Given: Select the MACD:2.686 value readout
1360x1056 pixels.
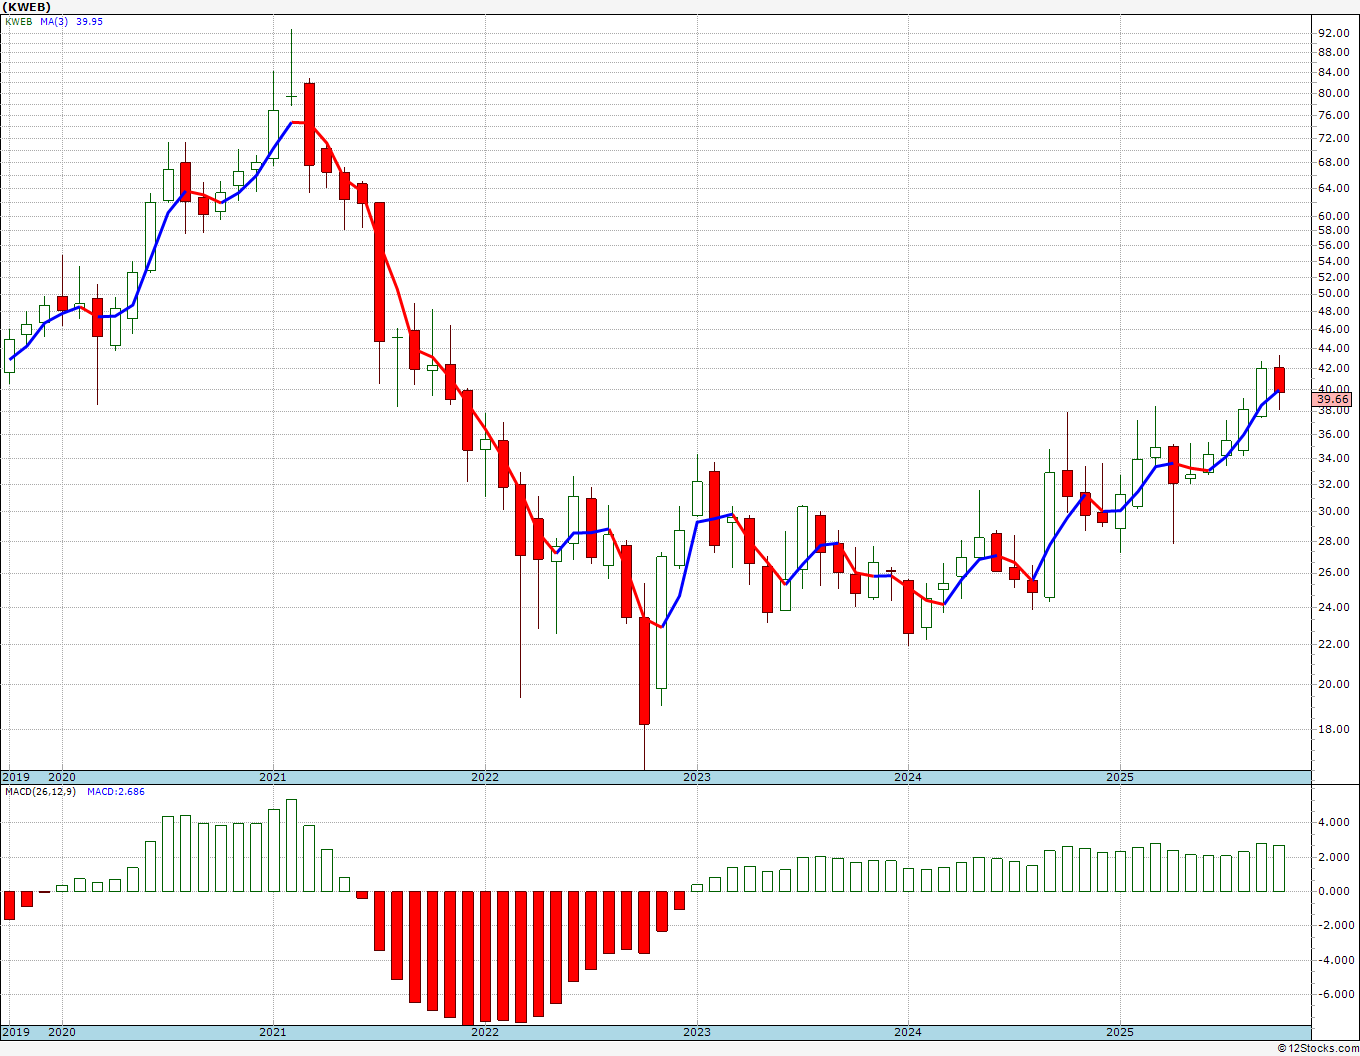Looking at the screenshot, I should pos(116,791).
